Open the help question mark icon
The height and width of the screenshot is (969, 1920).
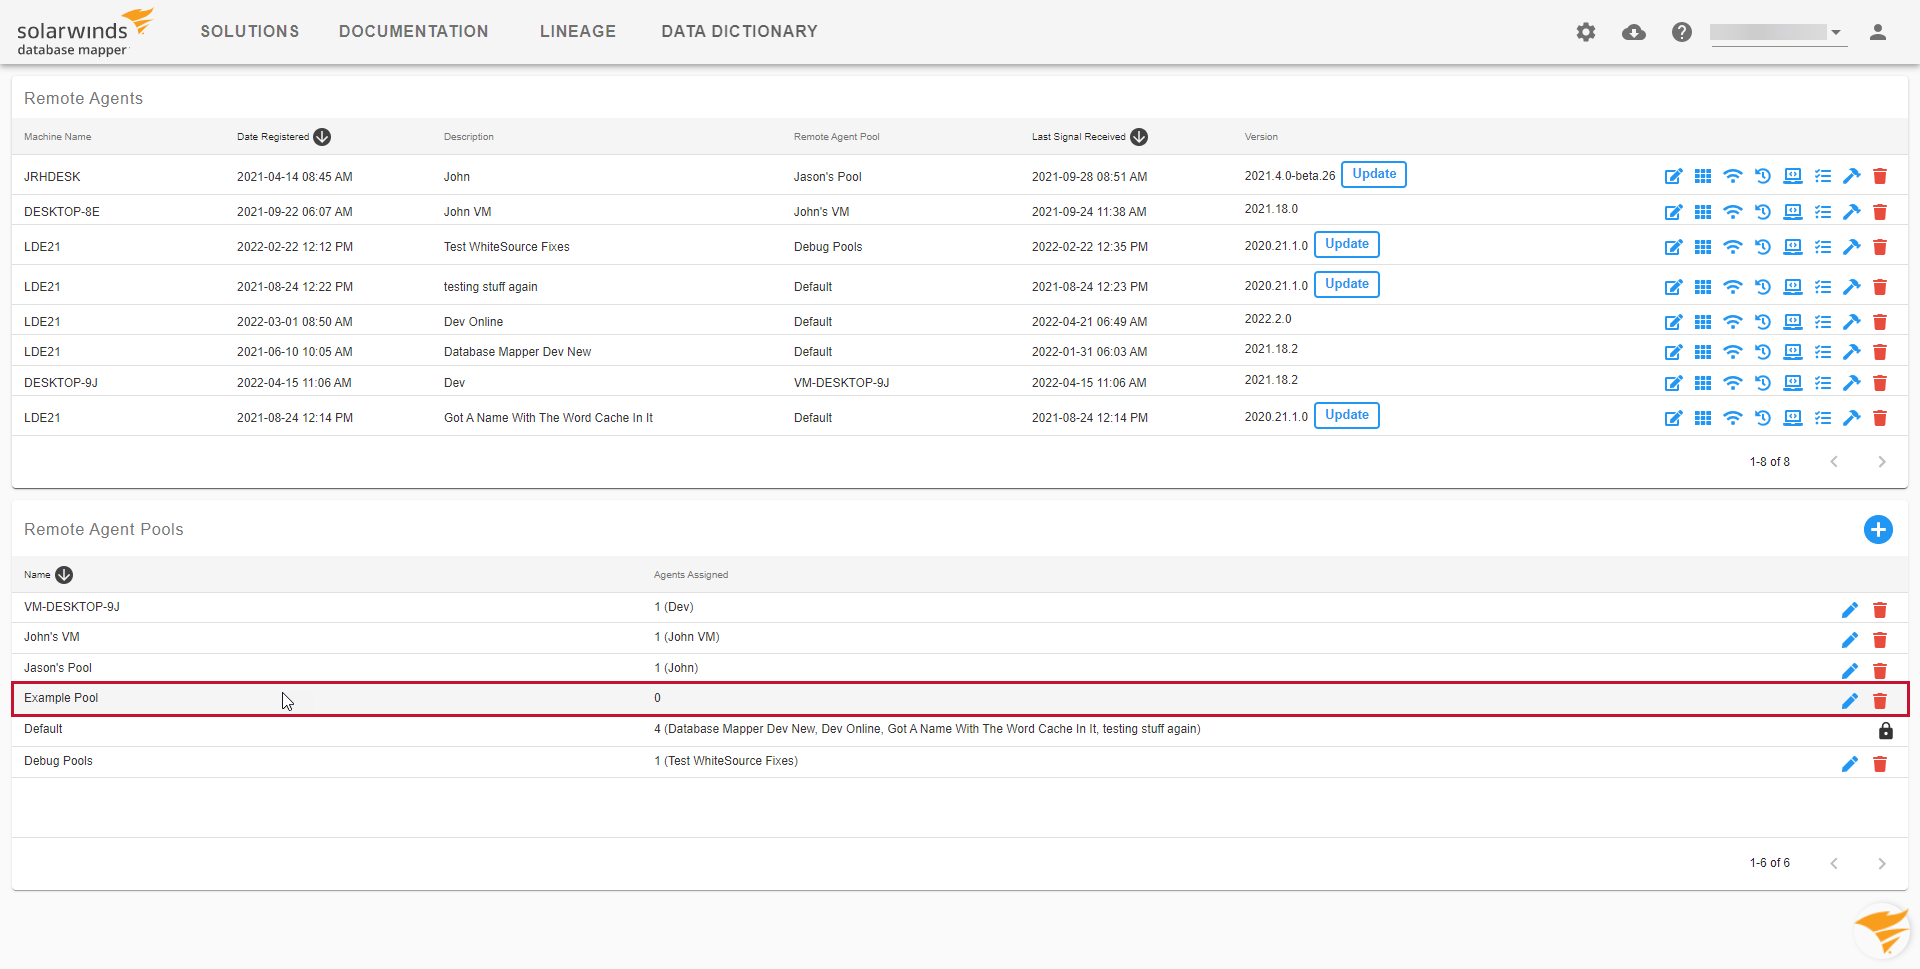pos(1682,32)
